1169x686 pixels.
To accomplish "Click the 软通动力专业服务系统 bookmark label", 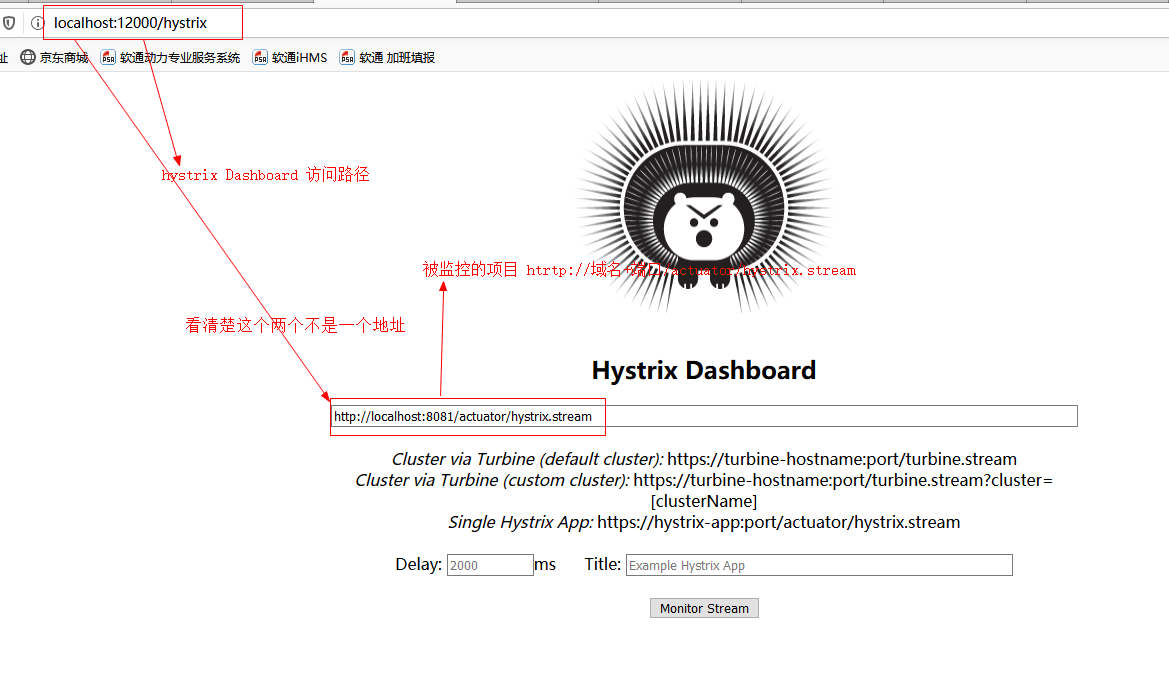I will click(x=180, y=57).
